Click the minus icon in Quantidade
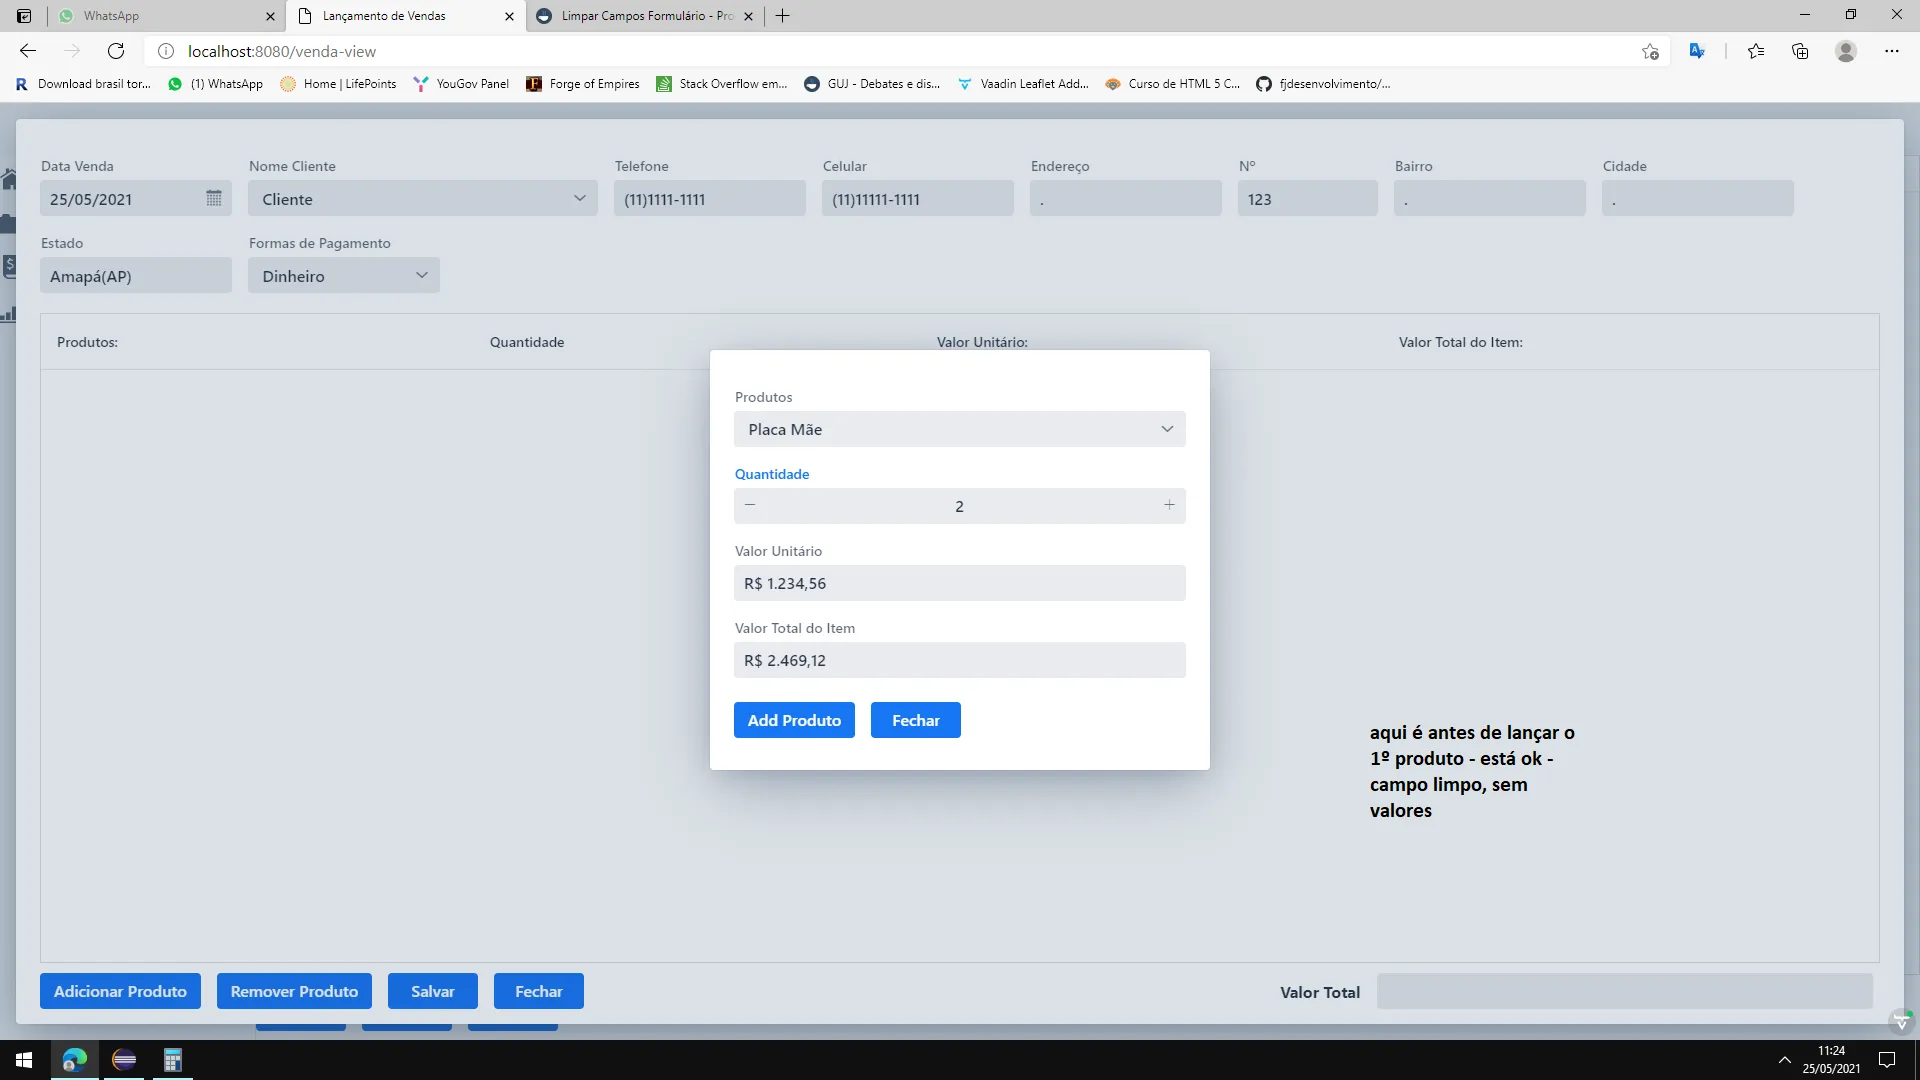The width and height of the screenshot is (1920, 1080). tap(750, 505)
